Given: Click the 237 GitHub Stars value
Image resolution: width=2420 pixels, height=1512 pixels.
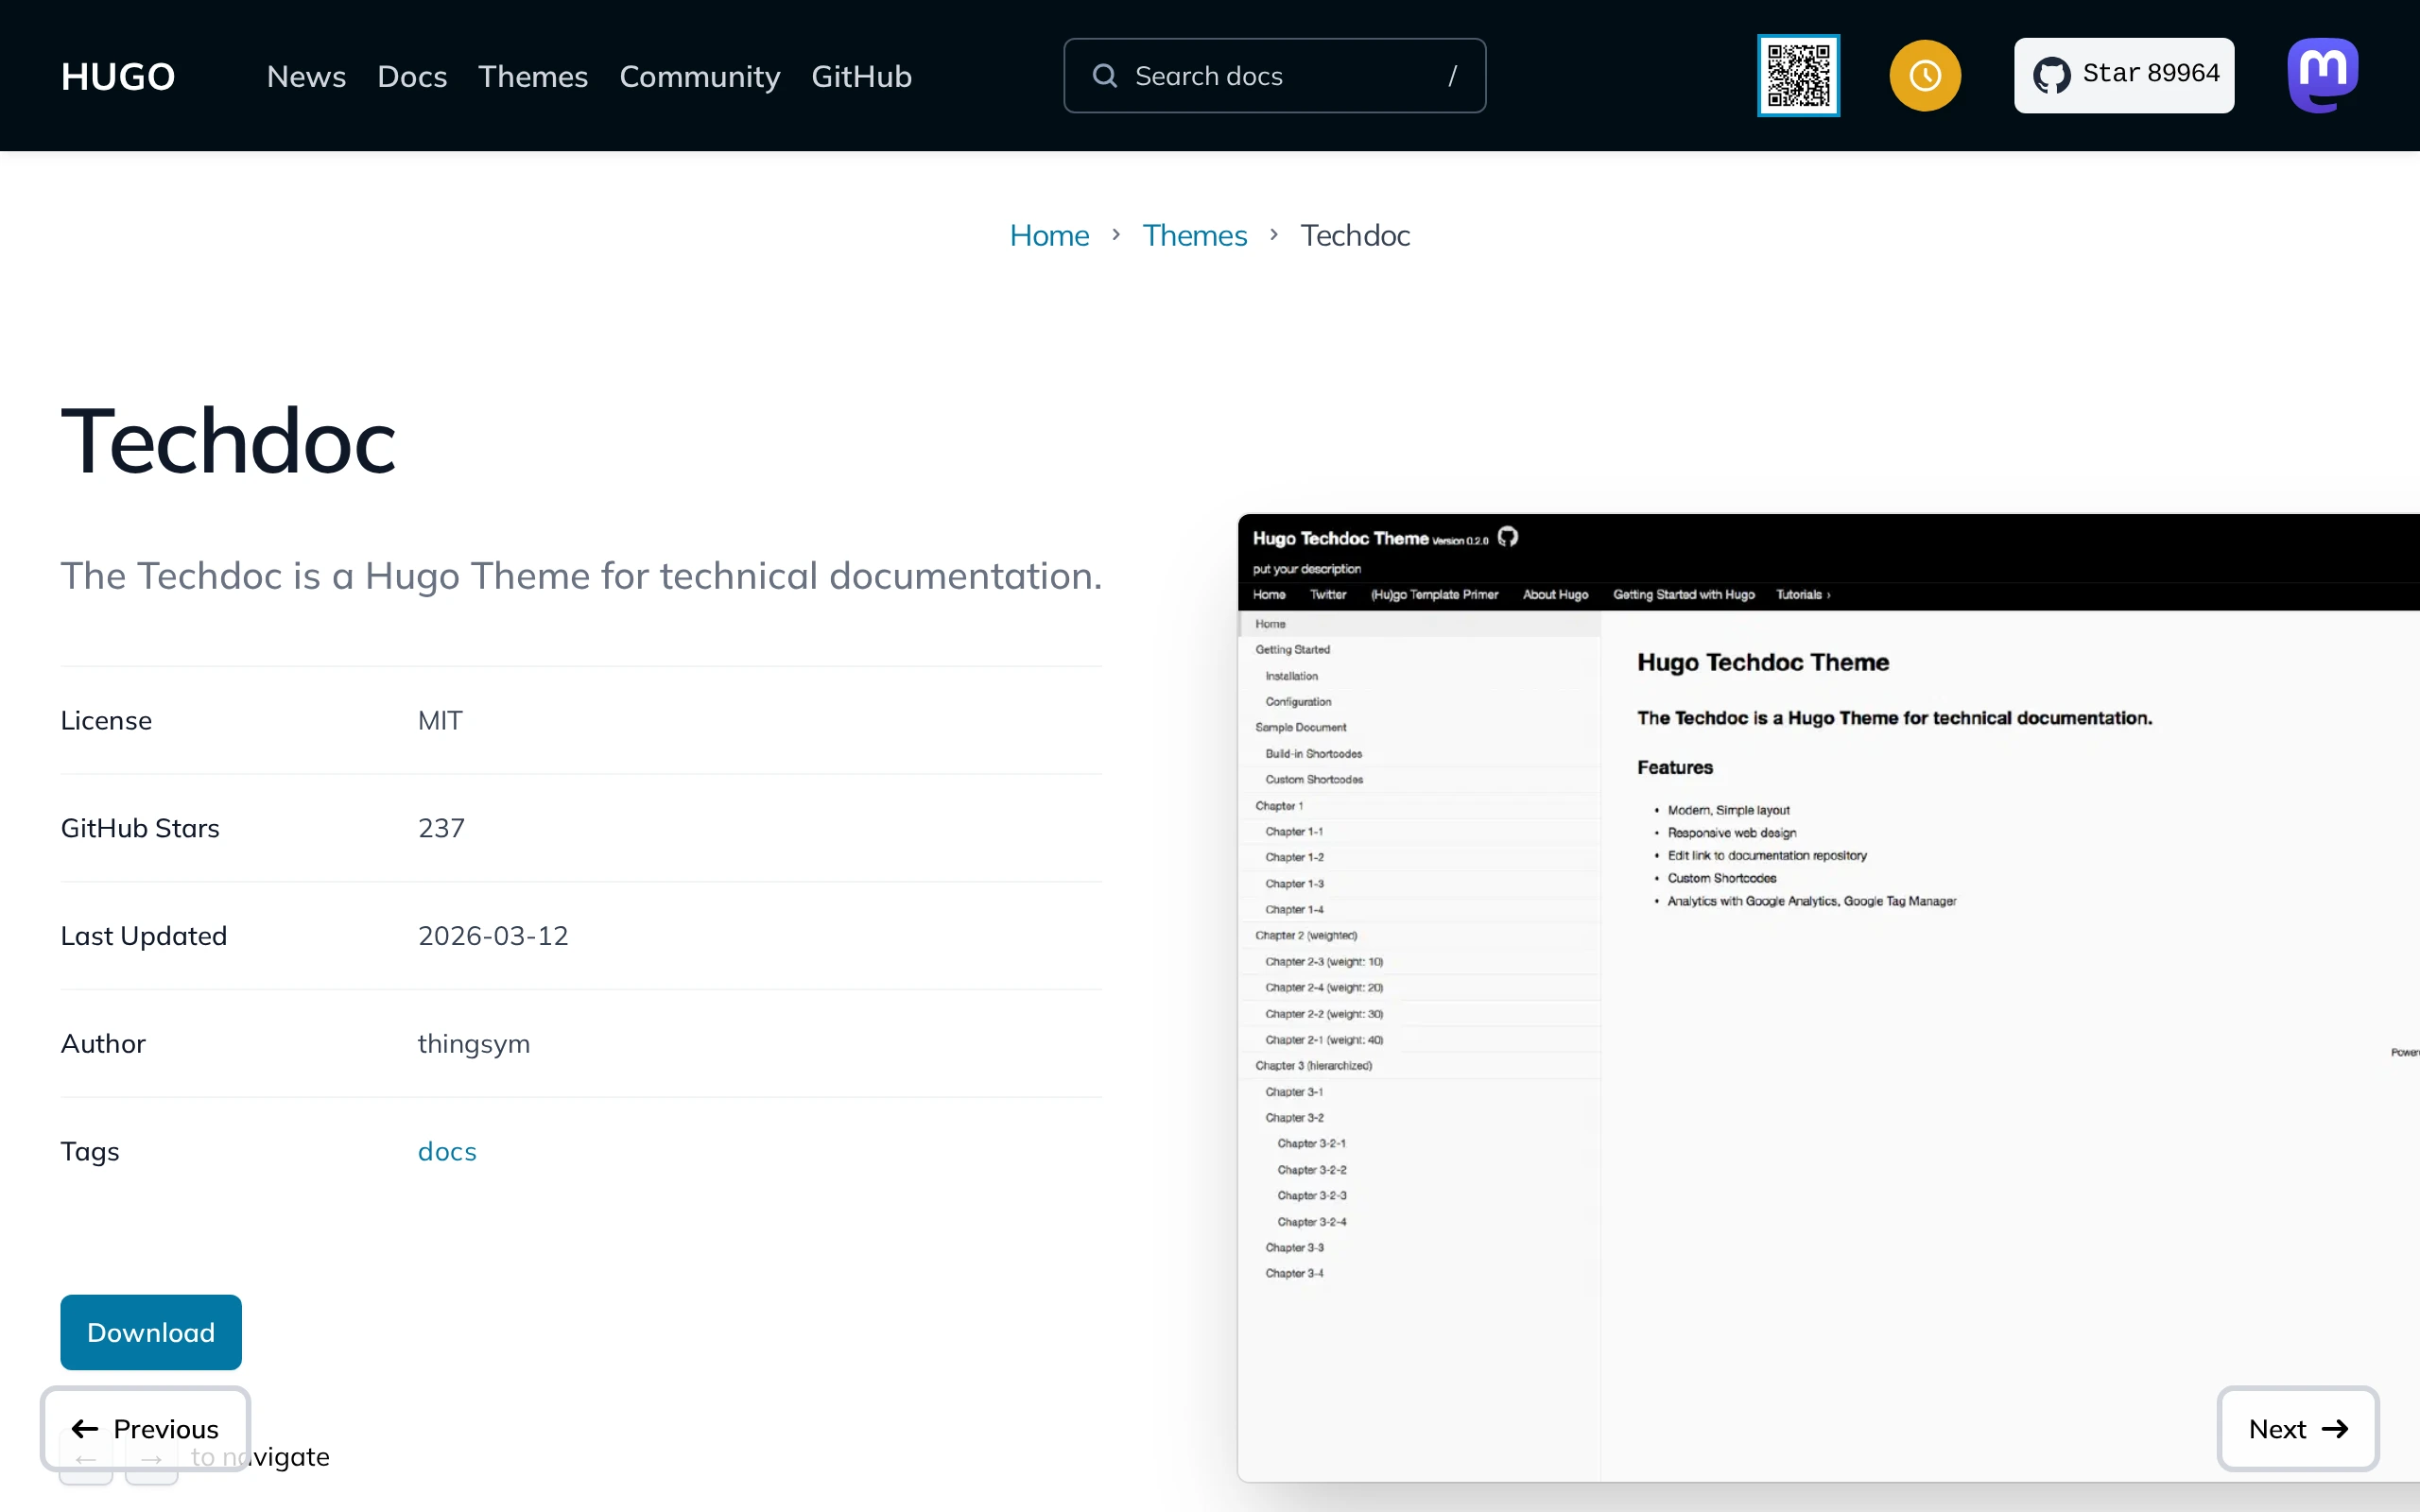Looking at the screenshot, I should [x=441, y=828].
